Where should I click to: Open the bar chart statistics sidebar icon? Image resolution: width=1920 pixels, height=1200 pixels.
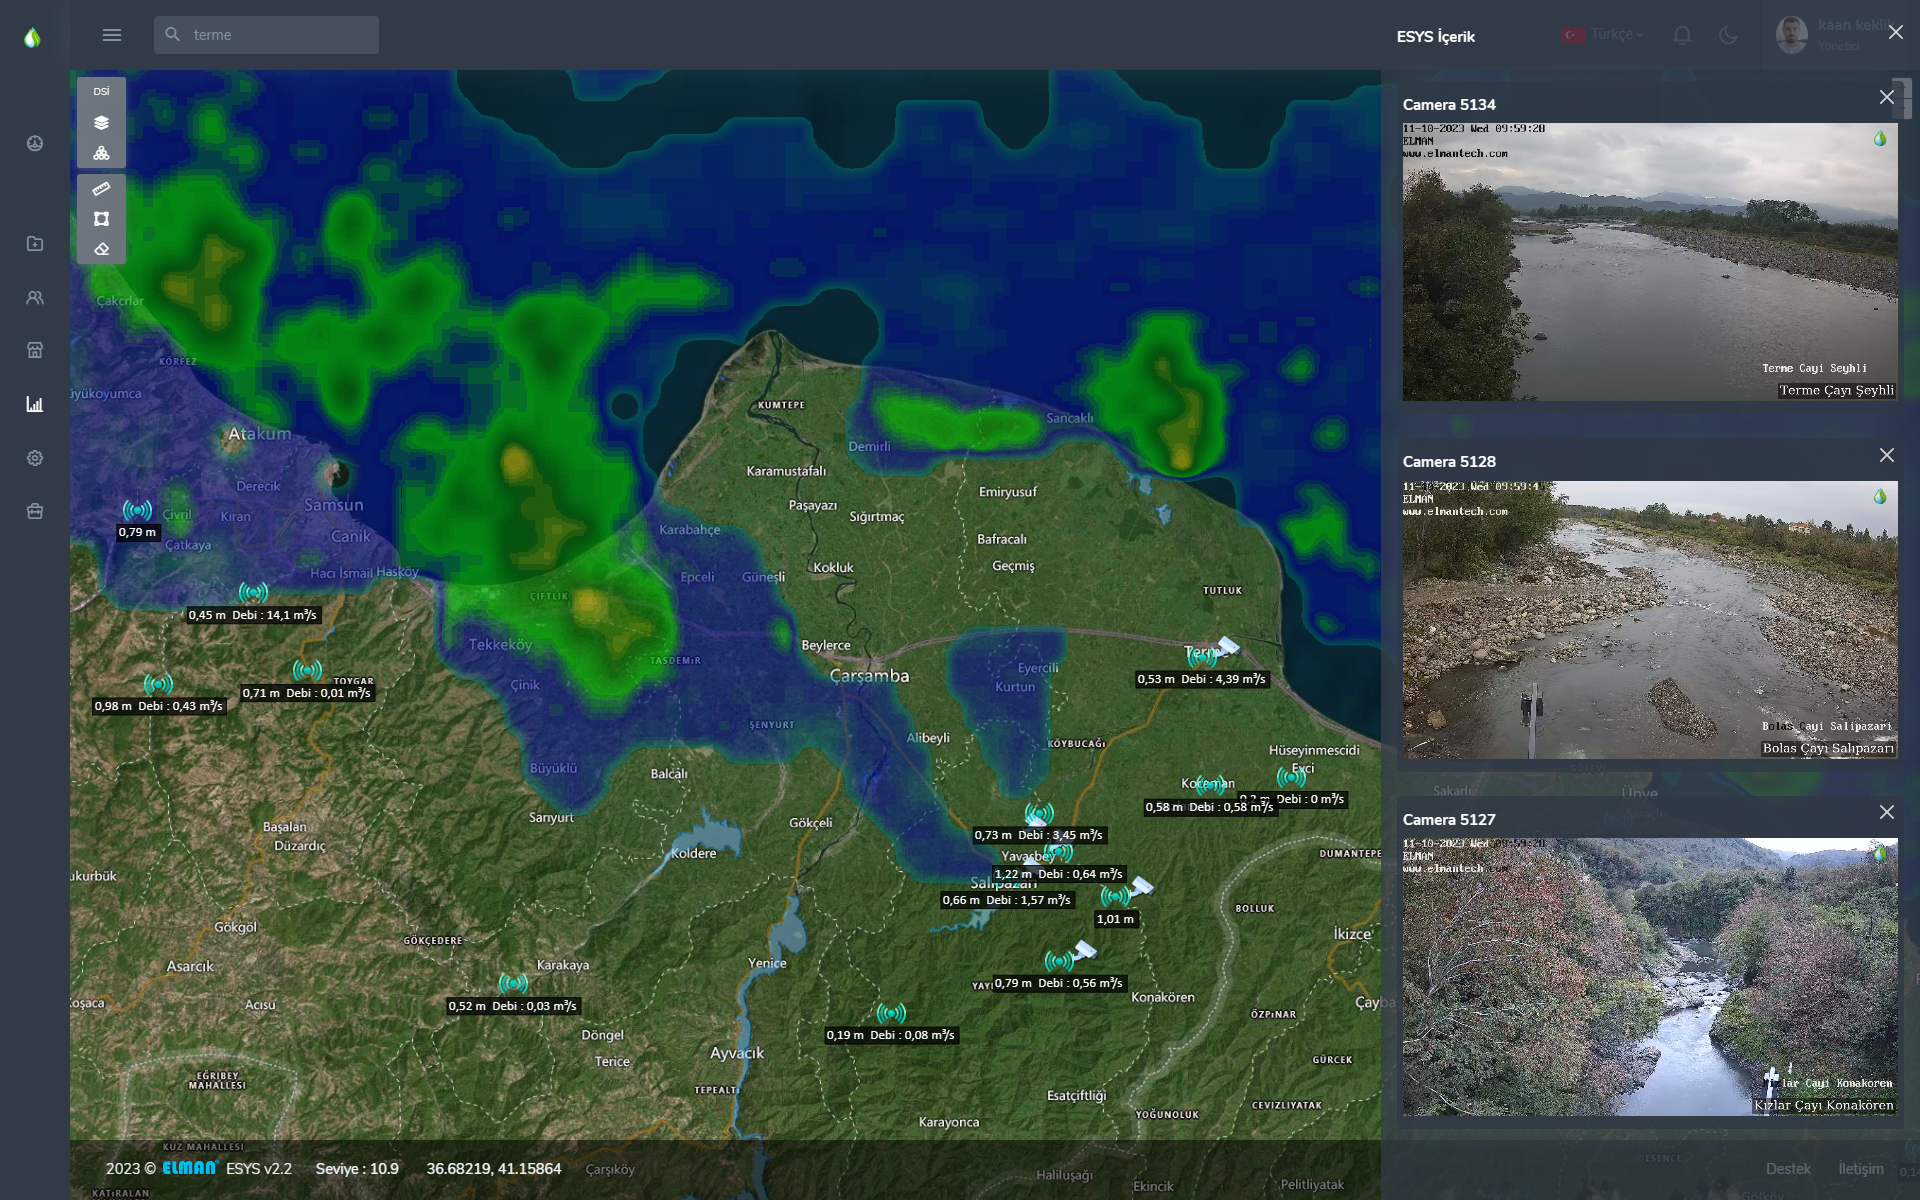coord(35,404)
